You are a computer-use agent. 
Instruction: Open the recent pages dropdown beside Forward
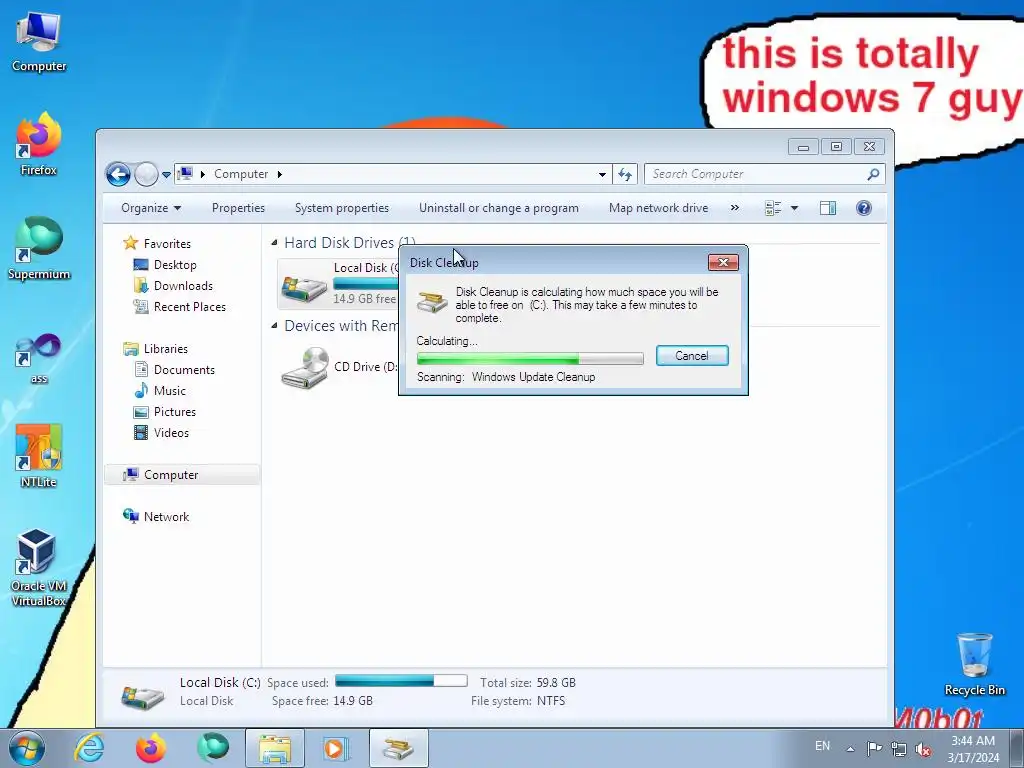167,174
